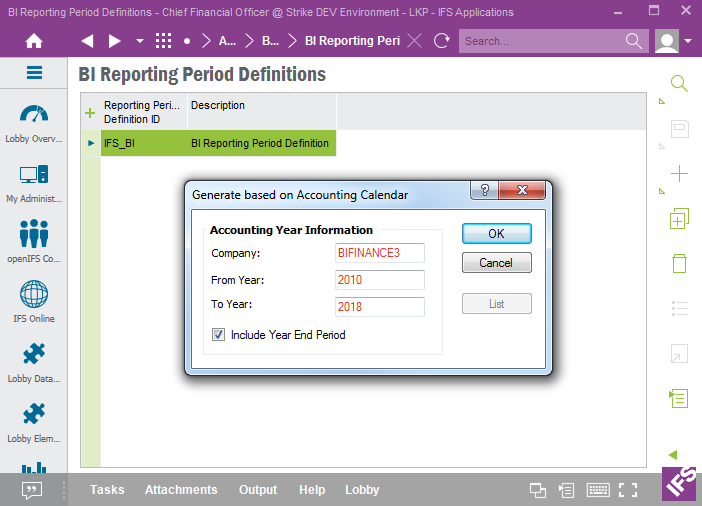
Task: Uncheck Include Year End Period
Action: click(x=218, y=335)
